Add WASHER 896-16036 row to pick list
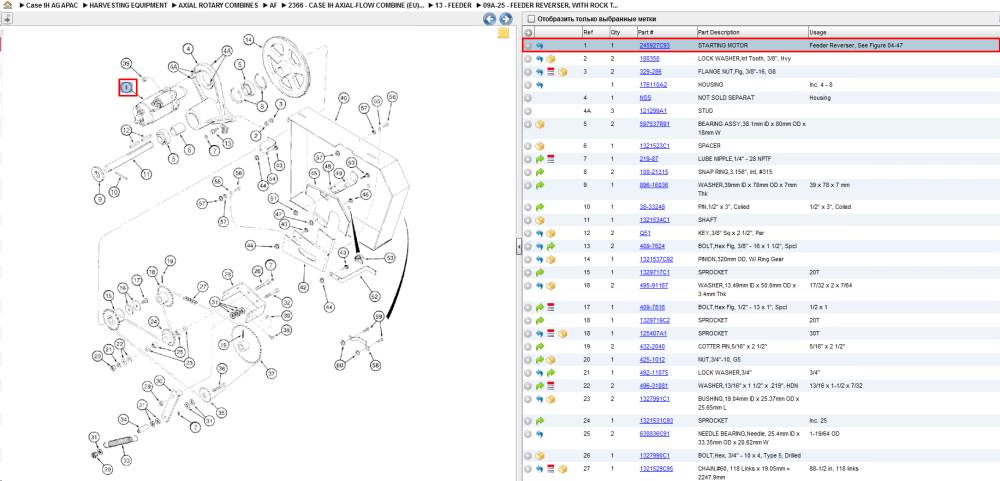Viewport: 1000px width, 481px height. (528, 185)
